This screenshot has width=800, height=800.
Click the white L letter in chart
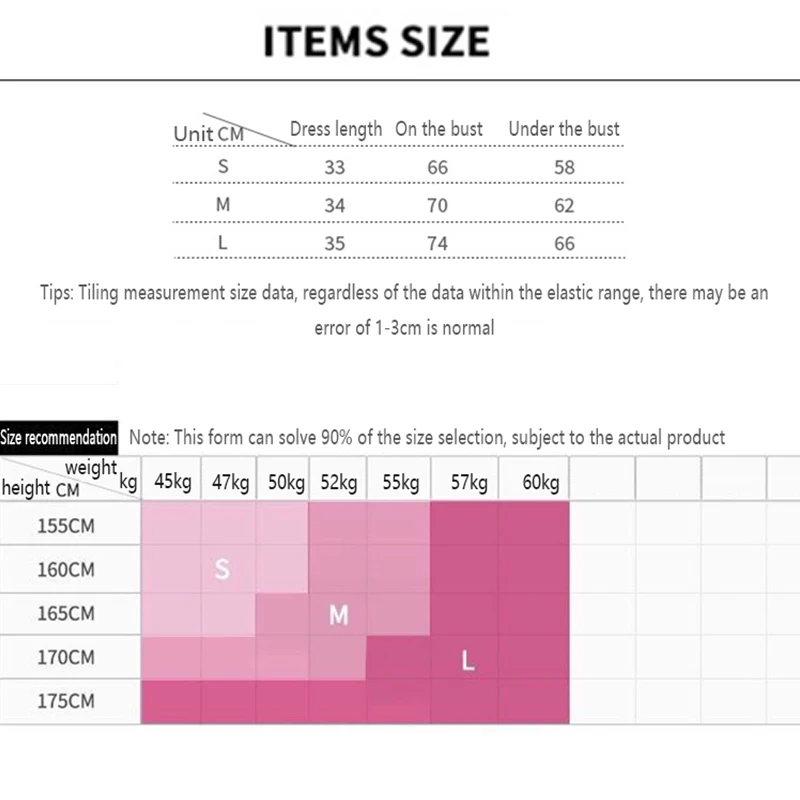[x=468, y=661]
